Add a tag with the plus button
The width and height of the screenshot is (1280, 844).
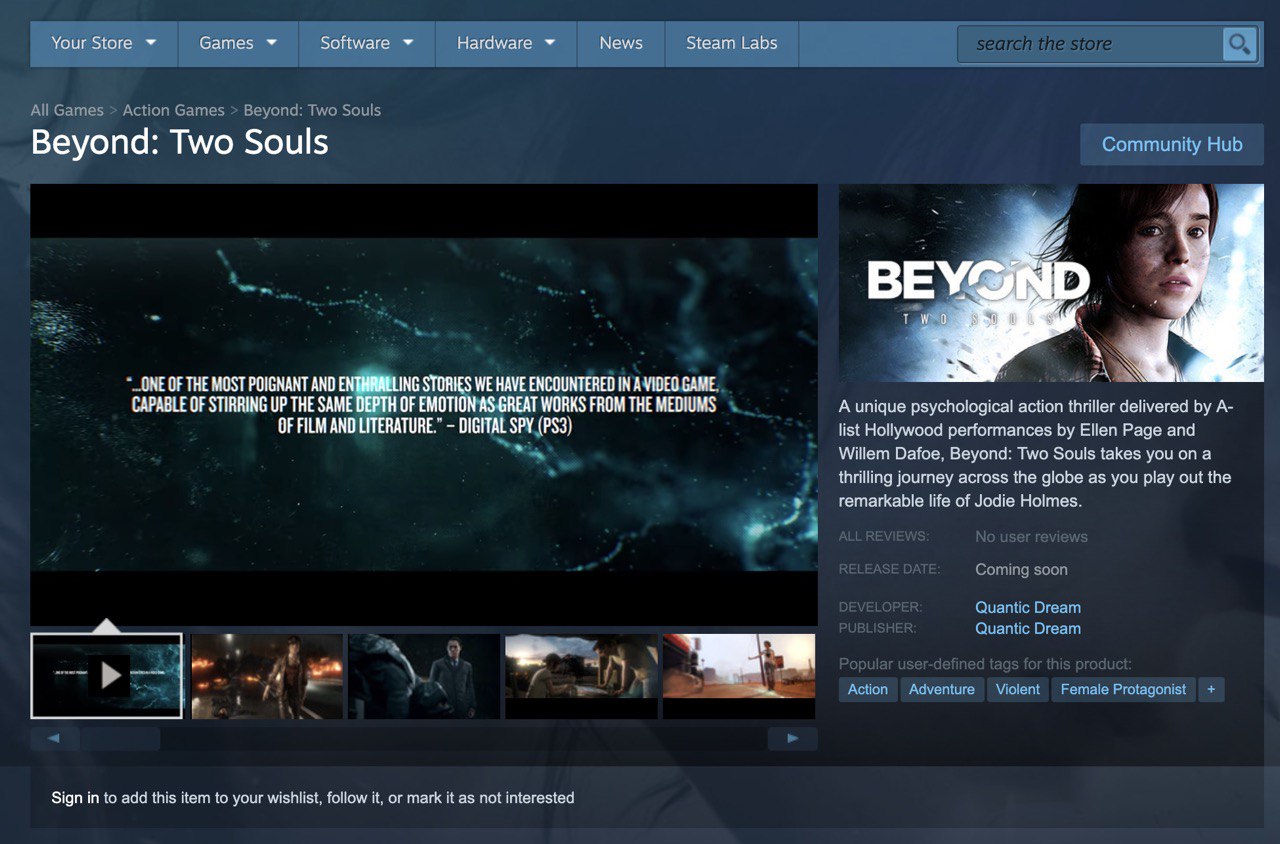point(1211,689)
